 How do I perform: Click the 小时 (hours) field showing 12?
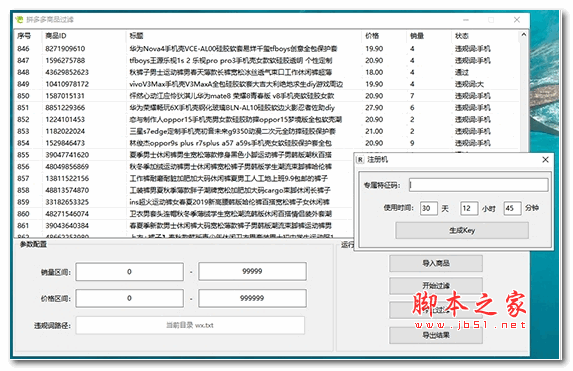(469, 208)
